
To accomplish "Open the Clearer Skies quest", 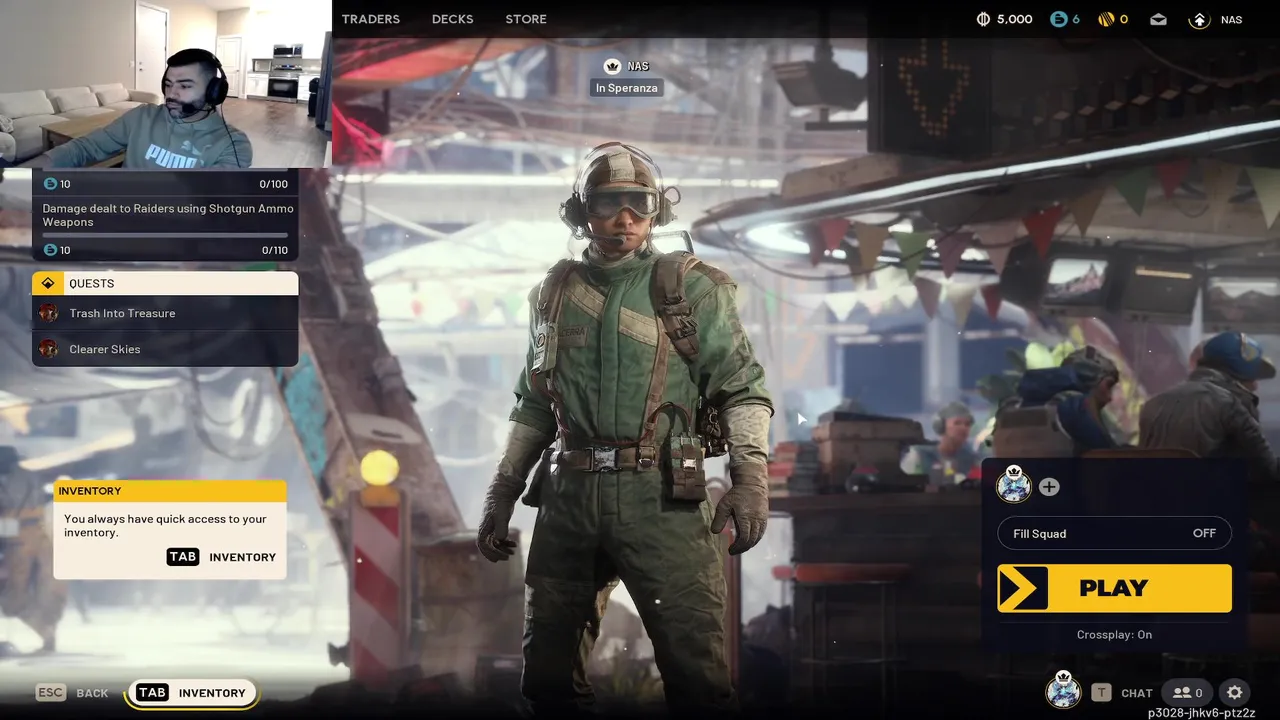I will [165, 349].
